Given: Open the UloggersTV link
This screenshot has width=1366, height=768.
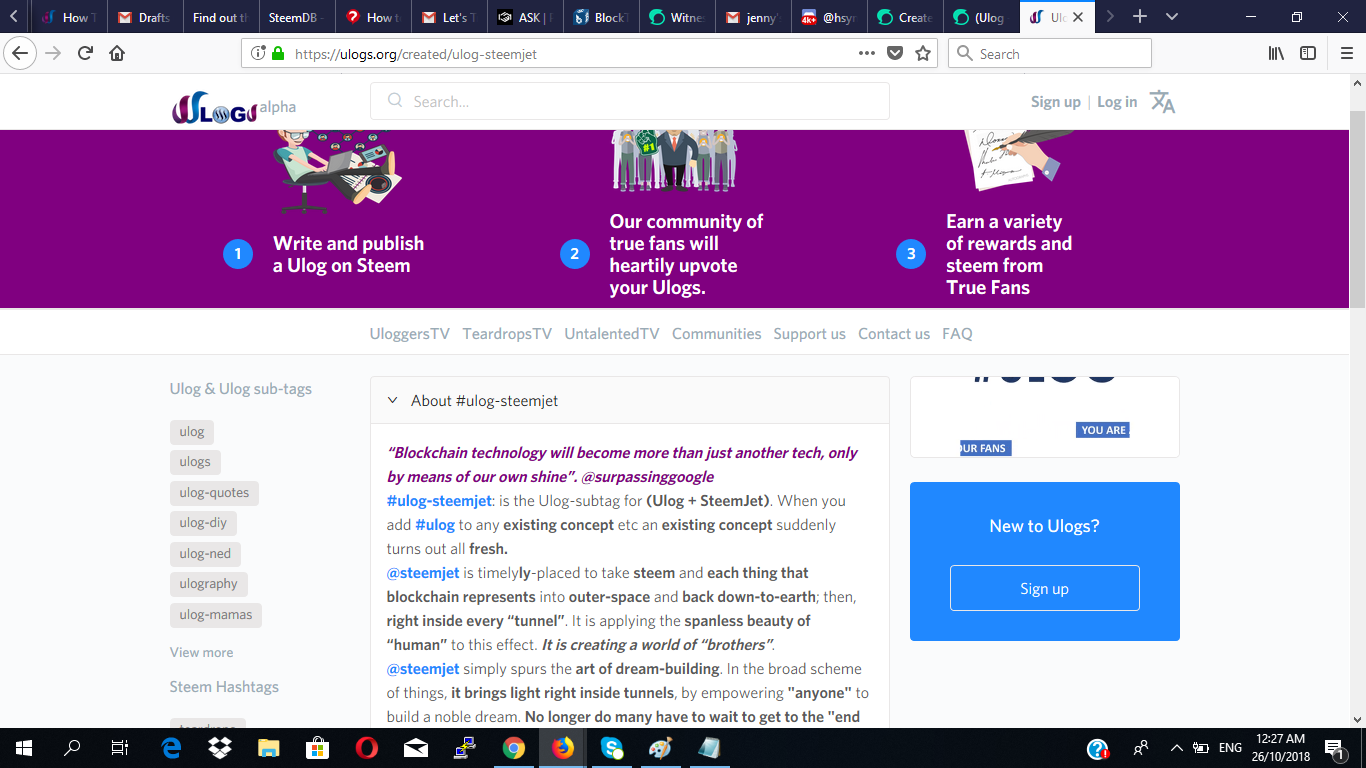Looking at the screenshot, I should point(410,334).
